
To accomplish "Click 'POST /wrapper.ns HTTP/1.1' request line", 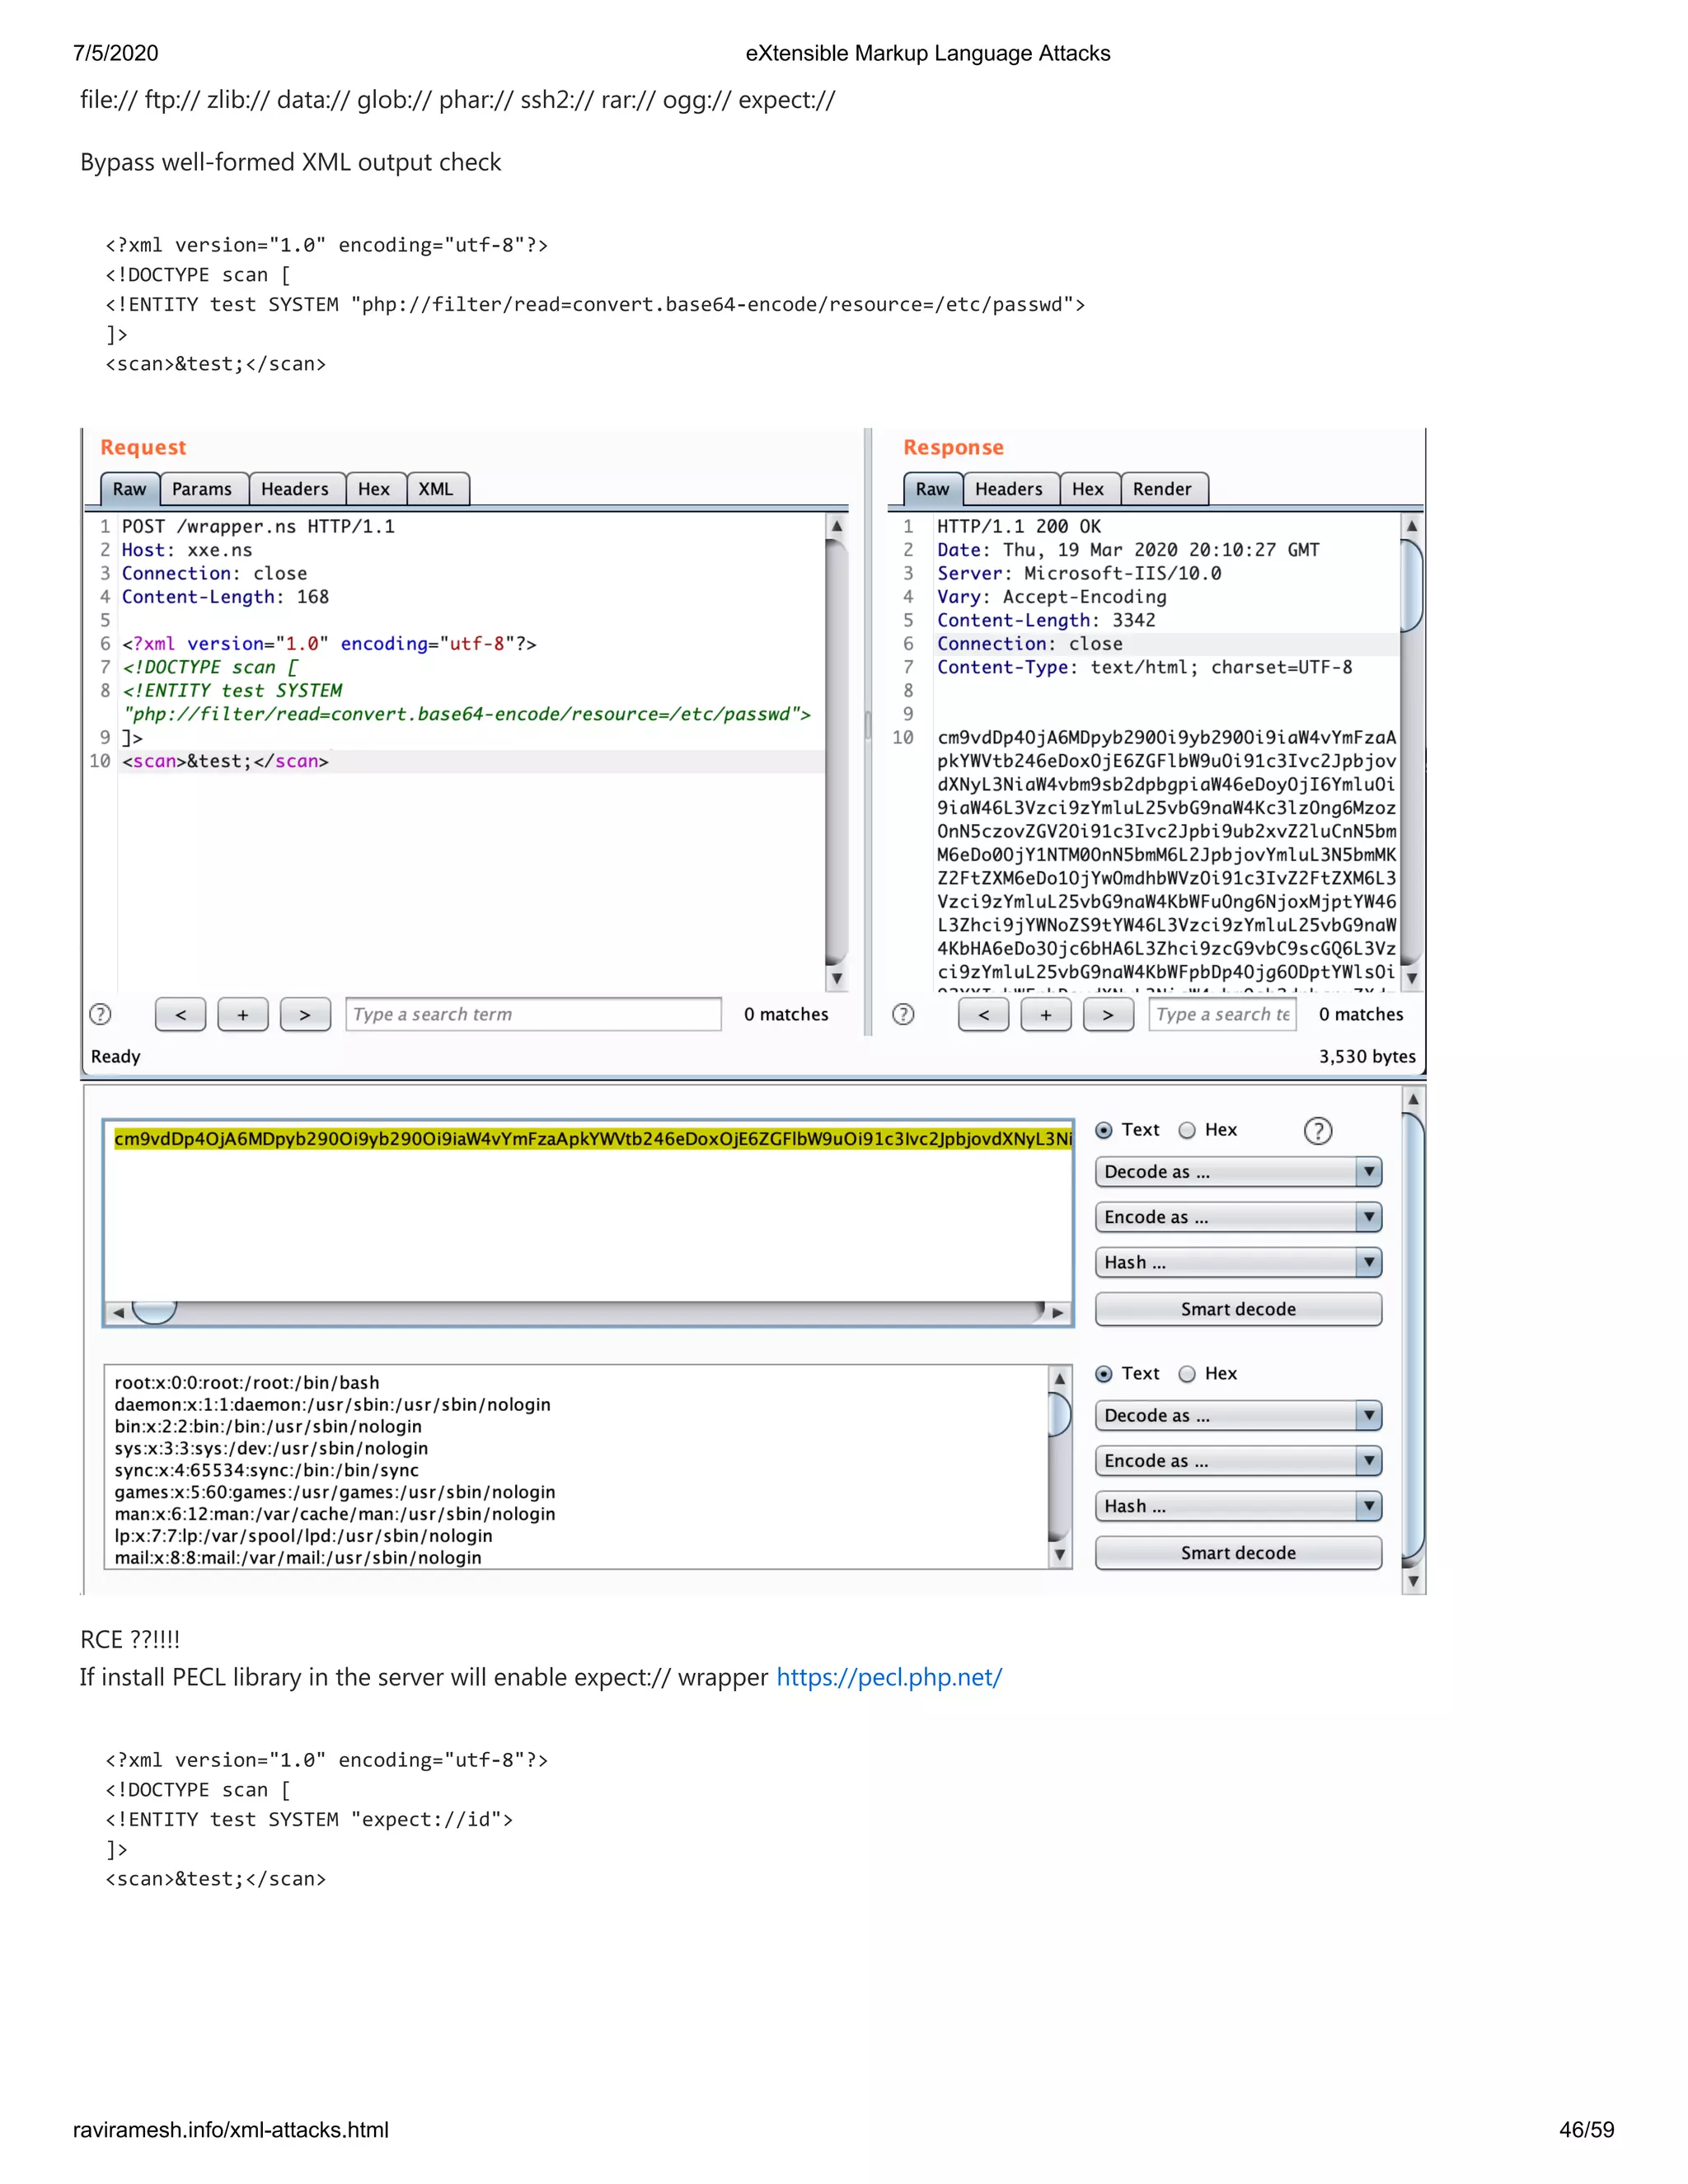I will (x=258, y=526).
